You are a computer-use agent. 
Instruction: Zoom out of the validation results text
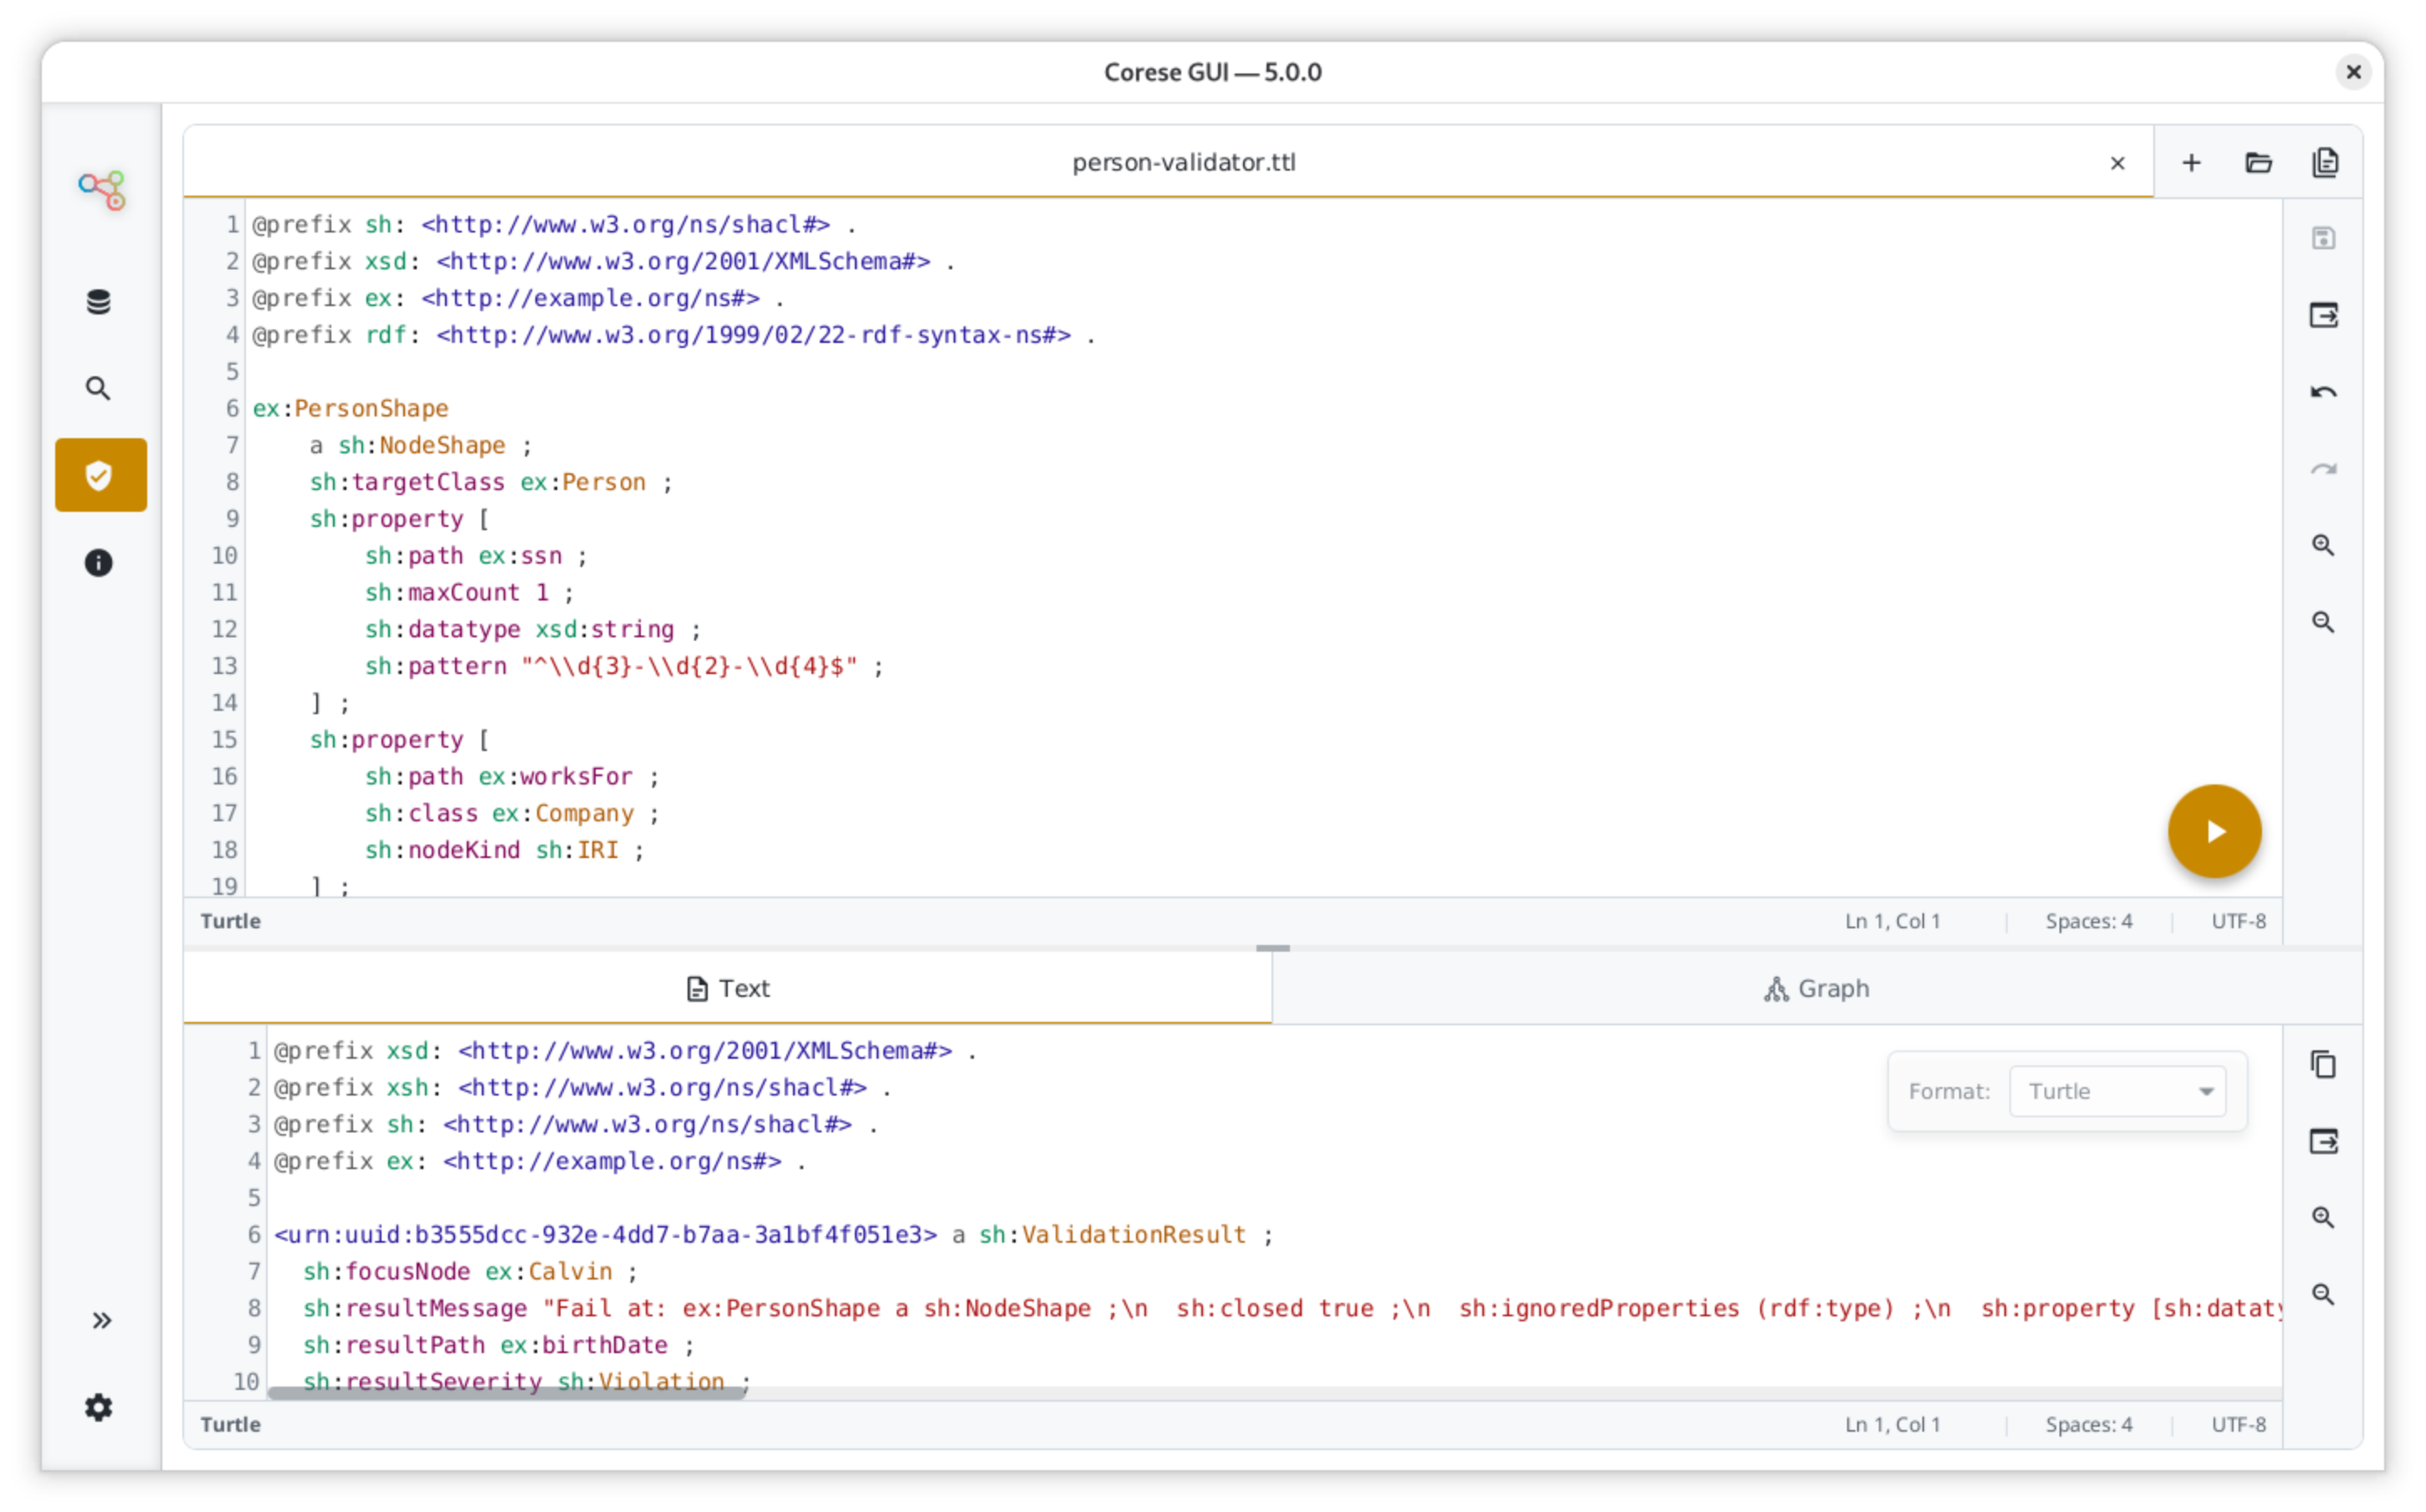click(2323, 1294)
